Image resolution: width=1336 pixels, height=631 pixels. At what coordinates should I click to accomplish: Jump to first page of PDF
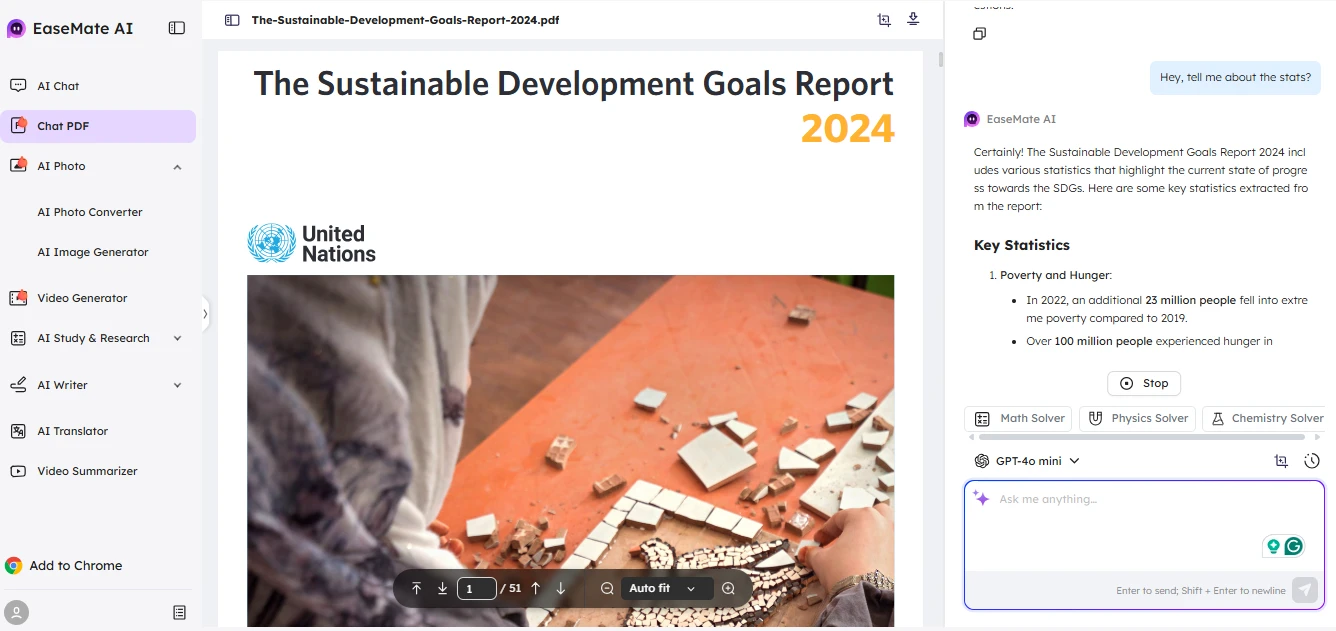point(417,588)
